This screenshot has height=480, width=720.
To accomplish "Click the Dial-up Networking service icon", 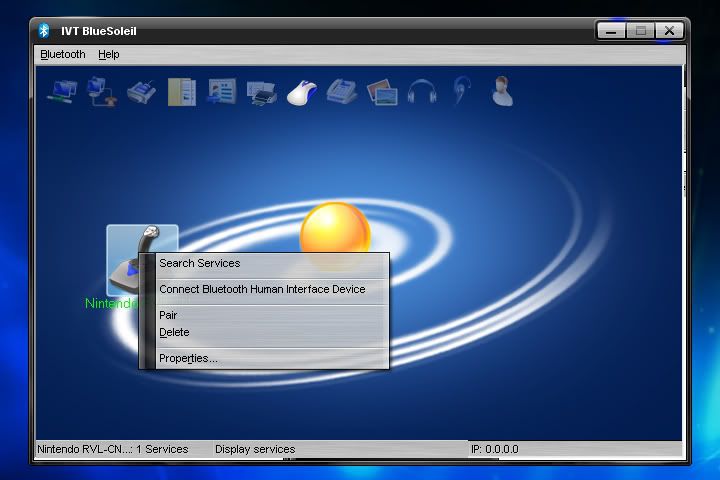I will click(101, 92).
